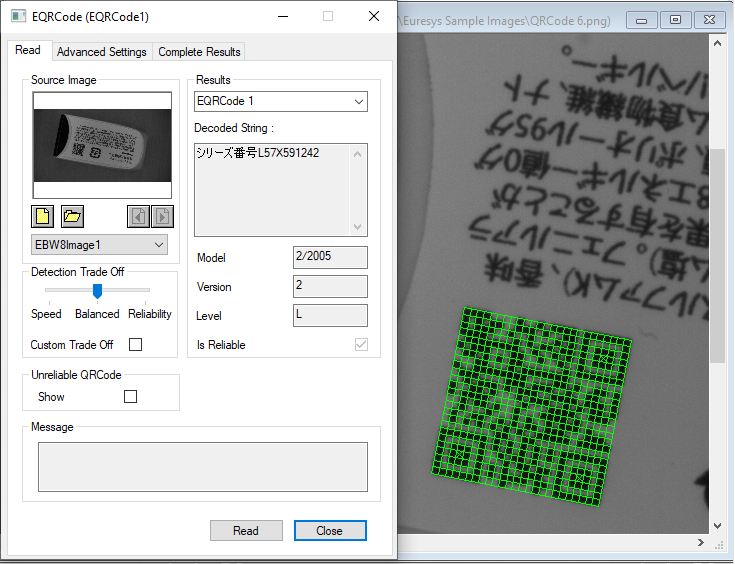Maximize the QRCode 6.png image window
The image size is (735, 564).
pyautogui.click(x=676, y=19)
